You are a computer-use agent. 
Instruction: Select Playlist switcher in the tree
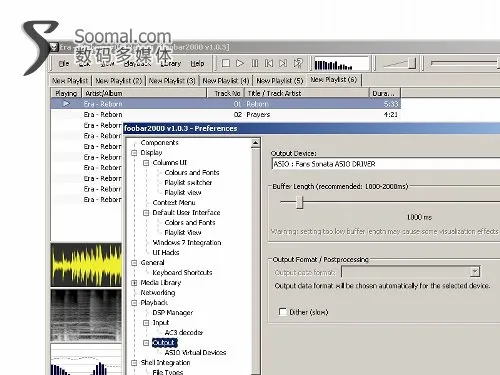point(188,183)
